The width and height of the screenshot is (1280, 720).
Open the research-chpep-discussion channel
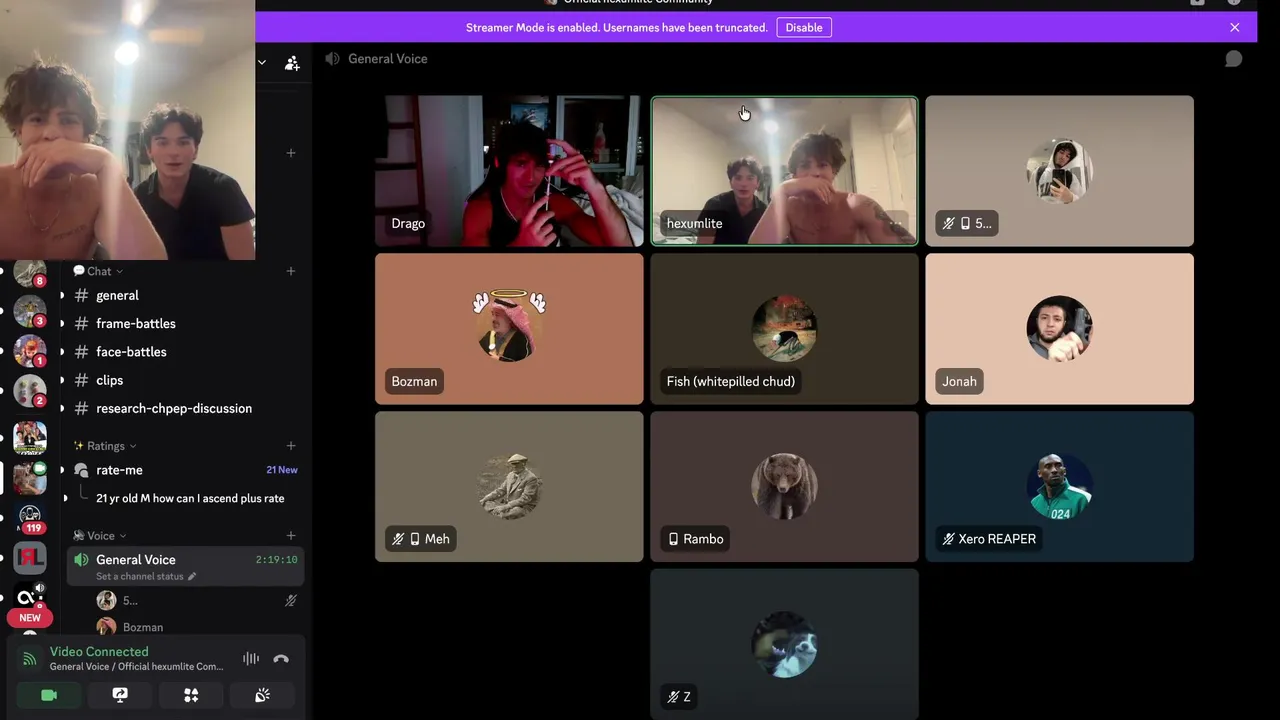[x=174, y=408]
